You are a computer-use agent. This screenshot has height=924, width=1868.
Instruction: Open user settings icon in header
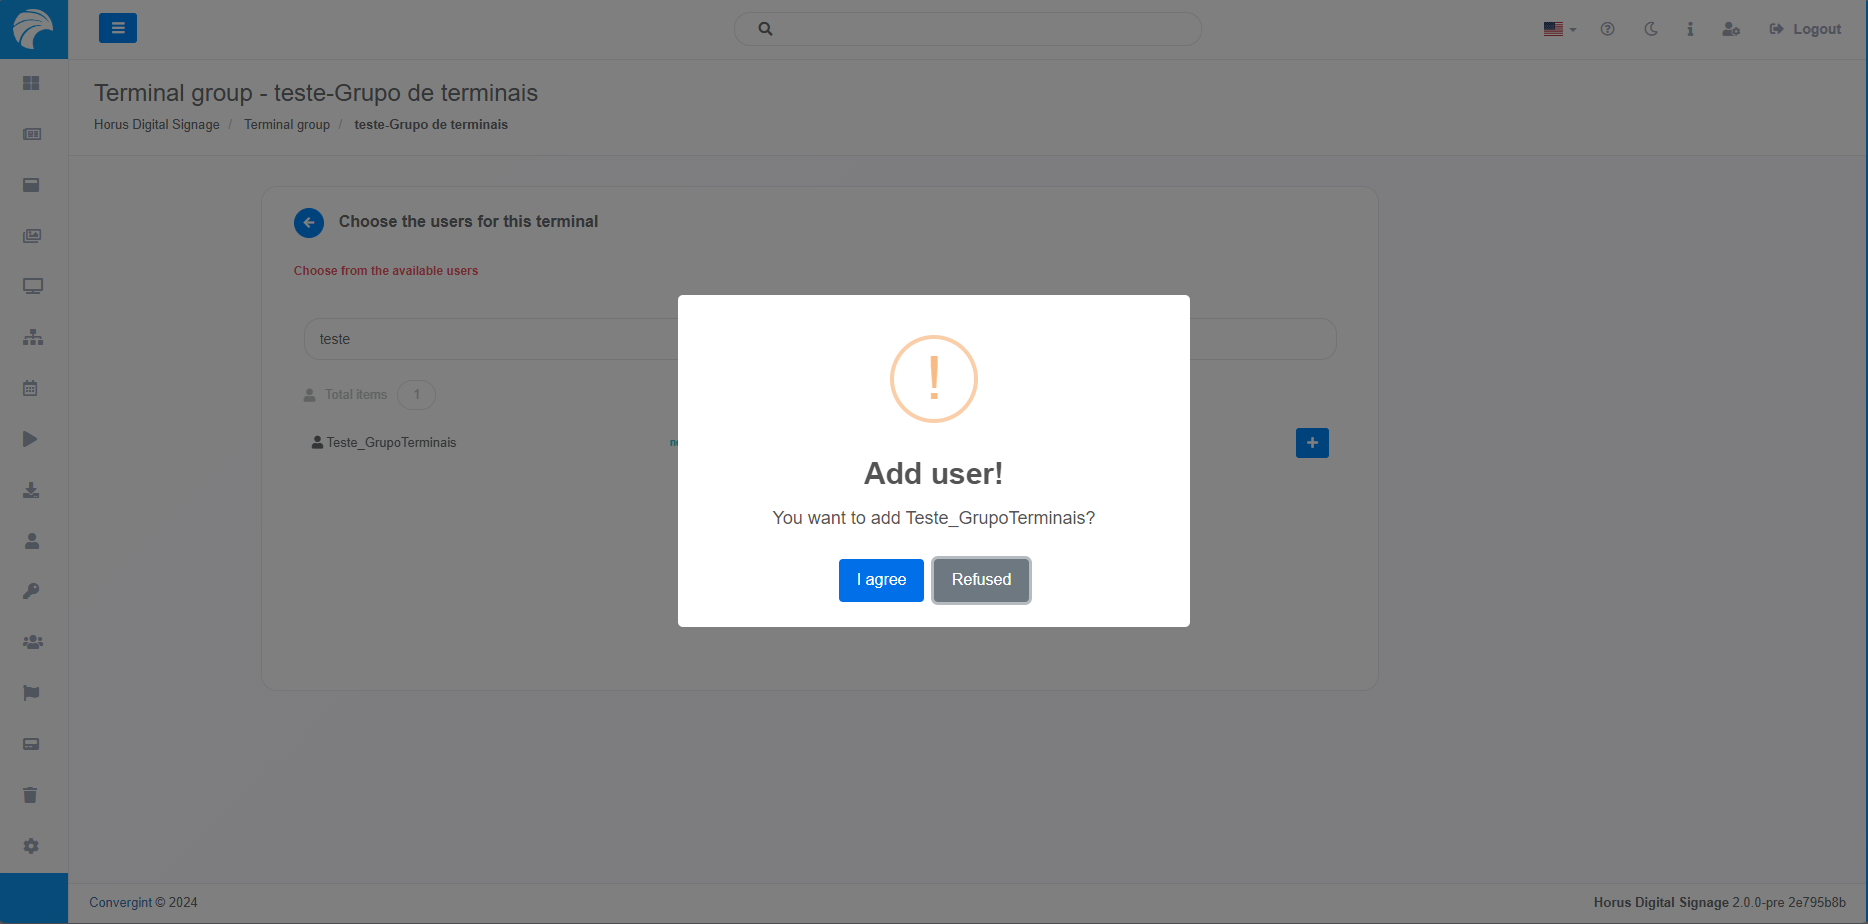pyautogui.click(x=1731, y=29)
